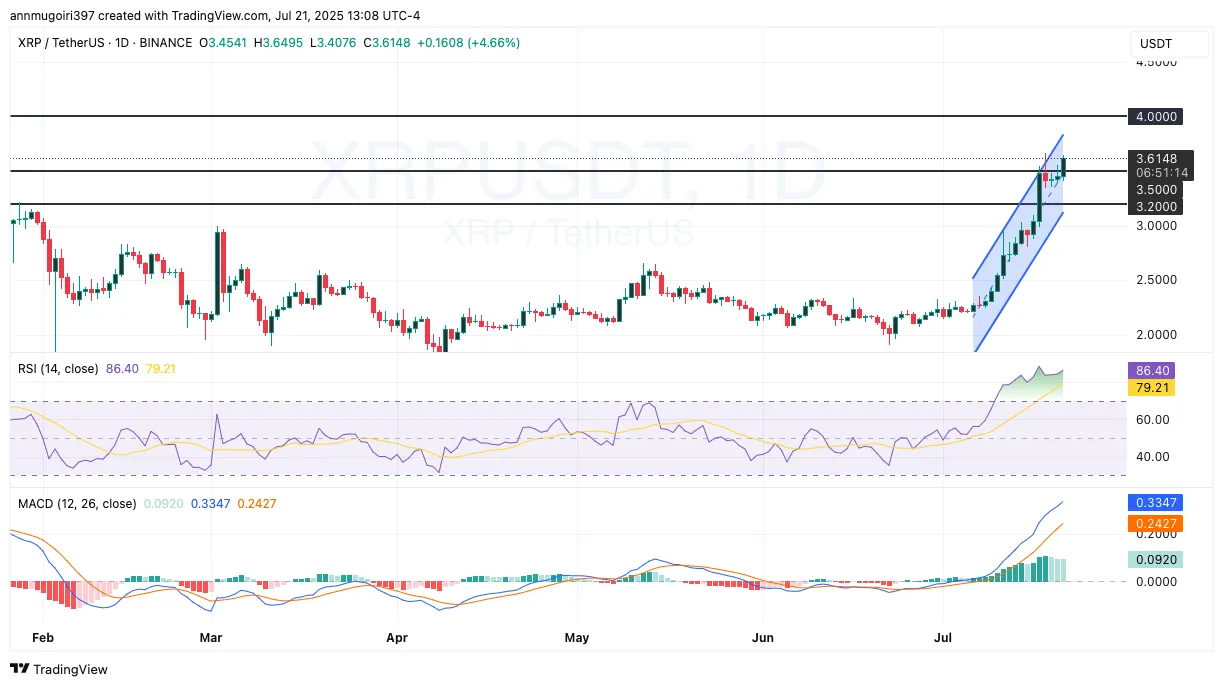Click the 4.0000 price level label
This screenshot has width=1223, height=686.
tap(1155, 116)
